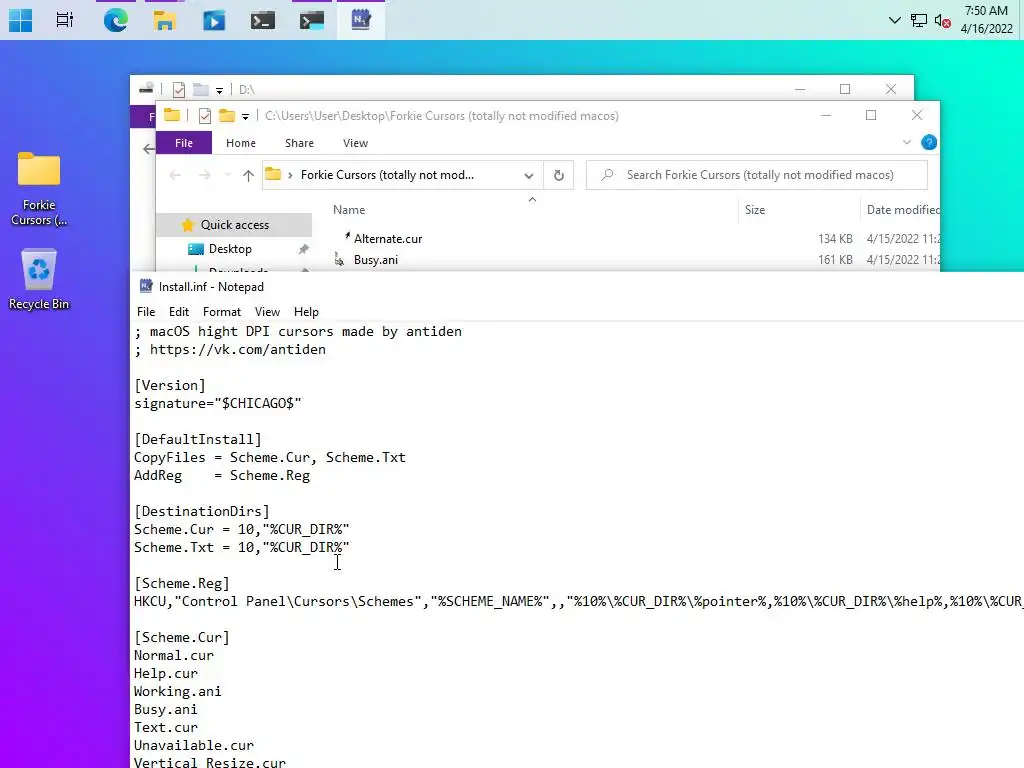Viewport: 1024px width, 768px height.
Task: Click the [Scheme.Reg] section line
Action: point(182,583)
